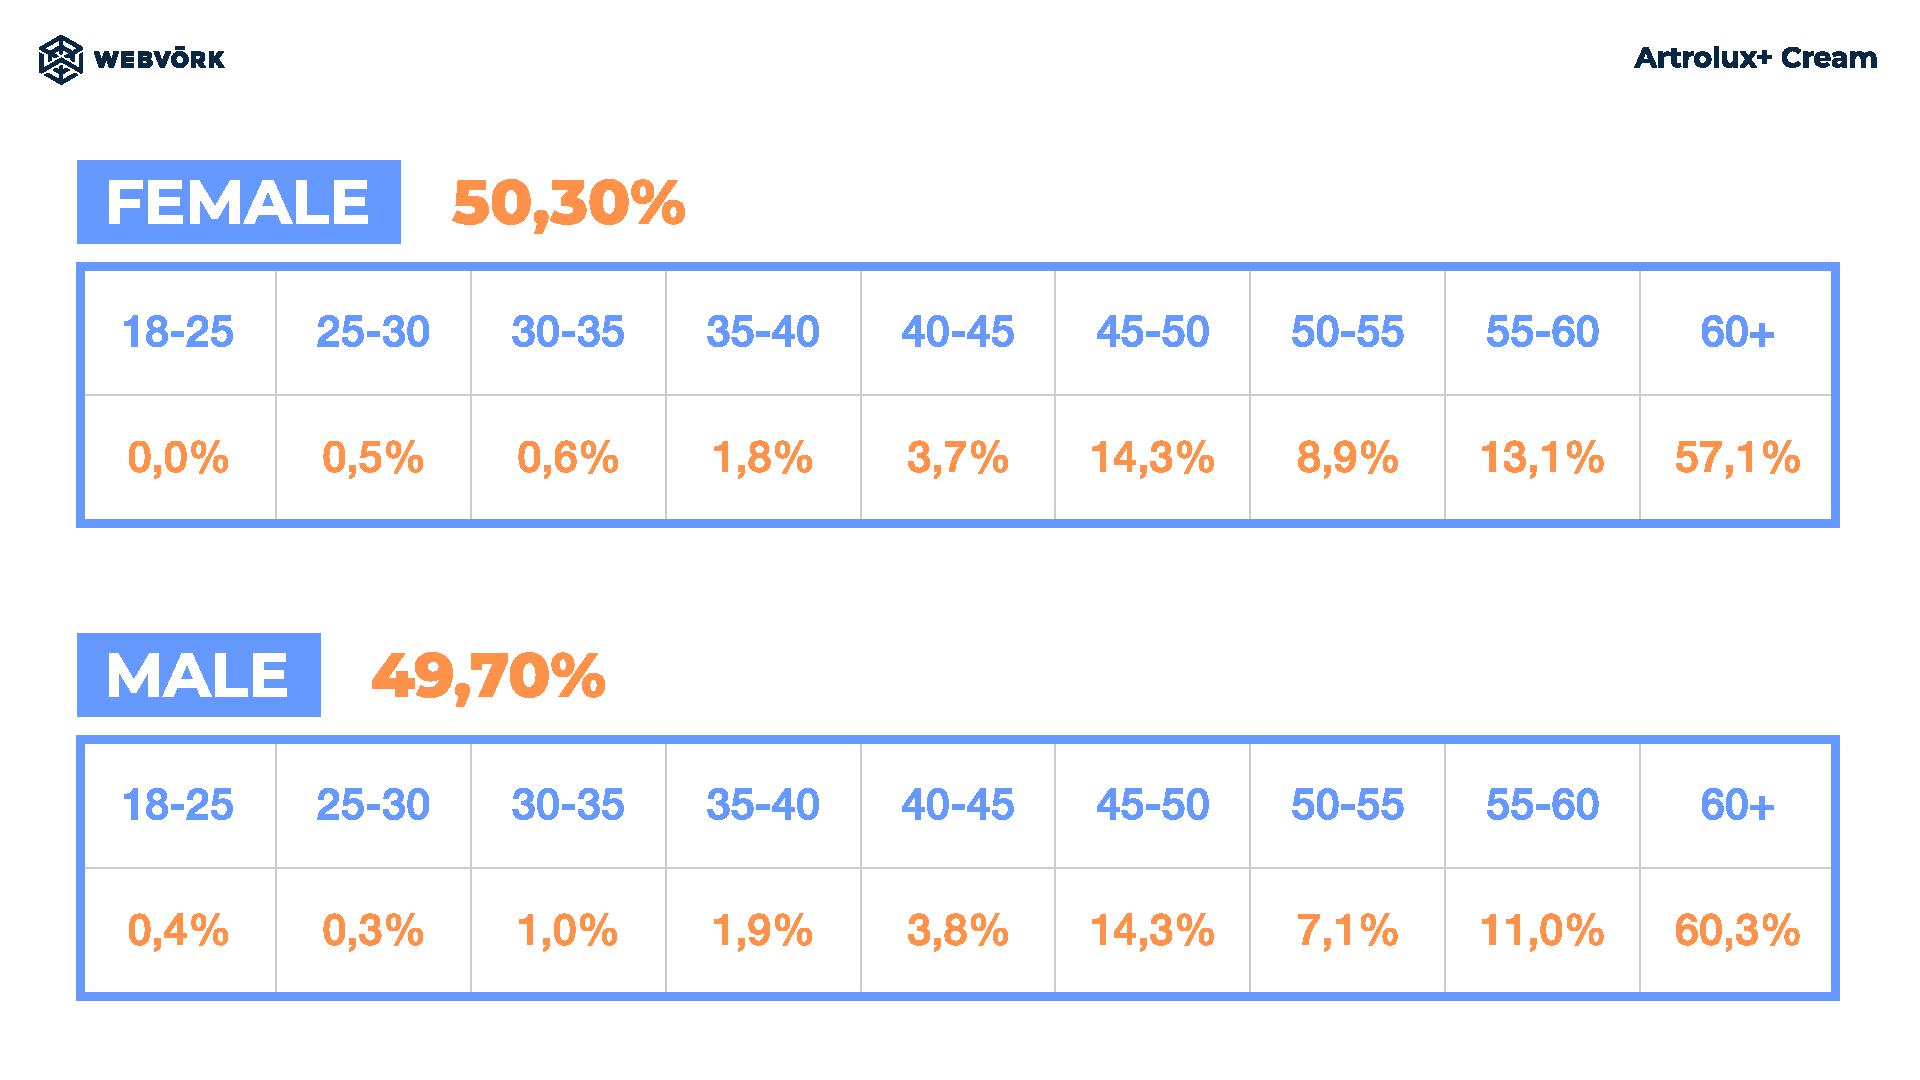This screenshot has height=1080, width=1920.
Task: Click the 49,70% male share figure
Action: 488,676
